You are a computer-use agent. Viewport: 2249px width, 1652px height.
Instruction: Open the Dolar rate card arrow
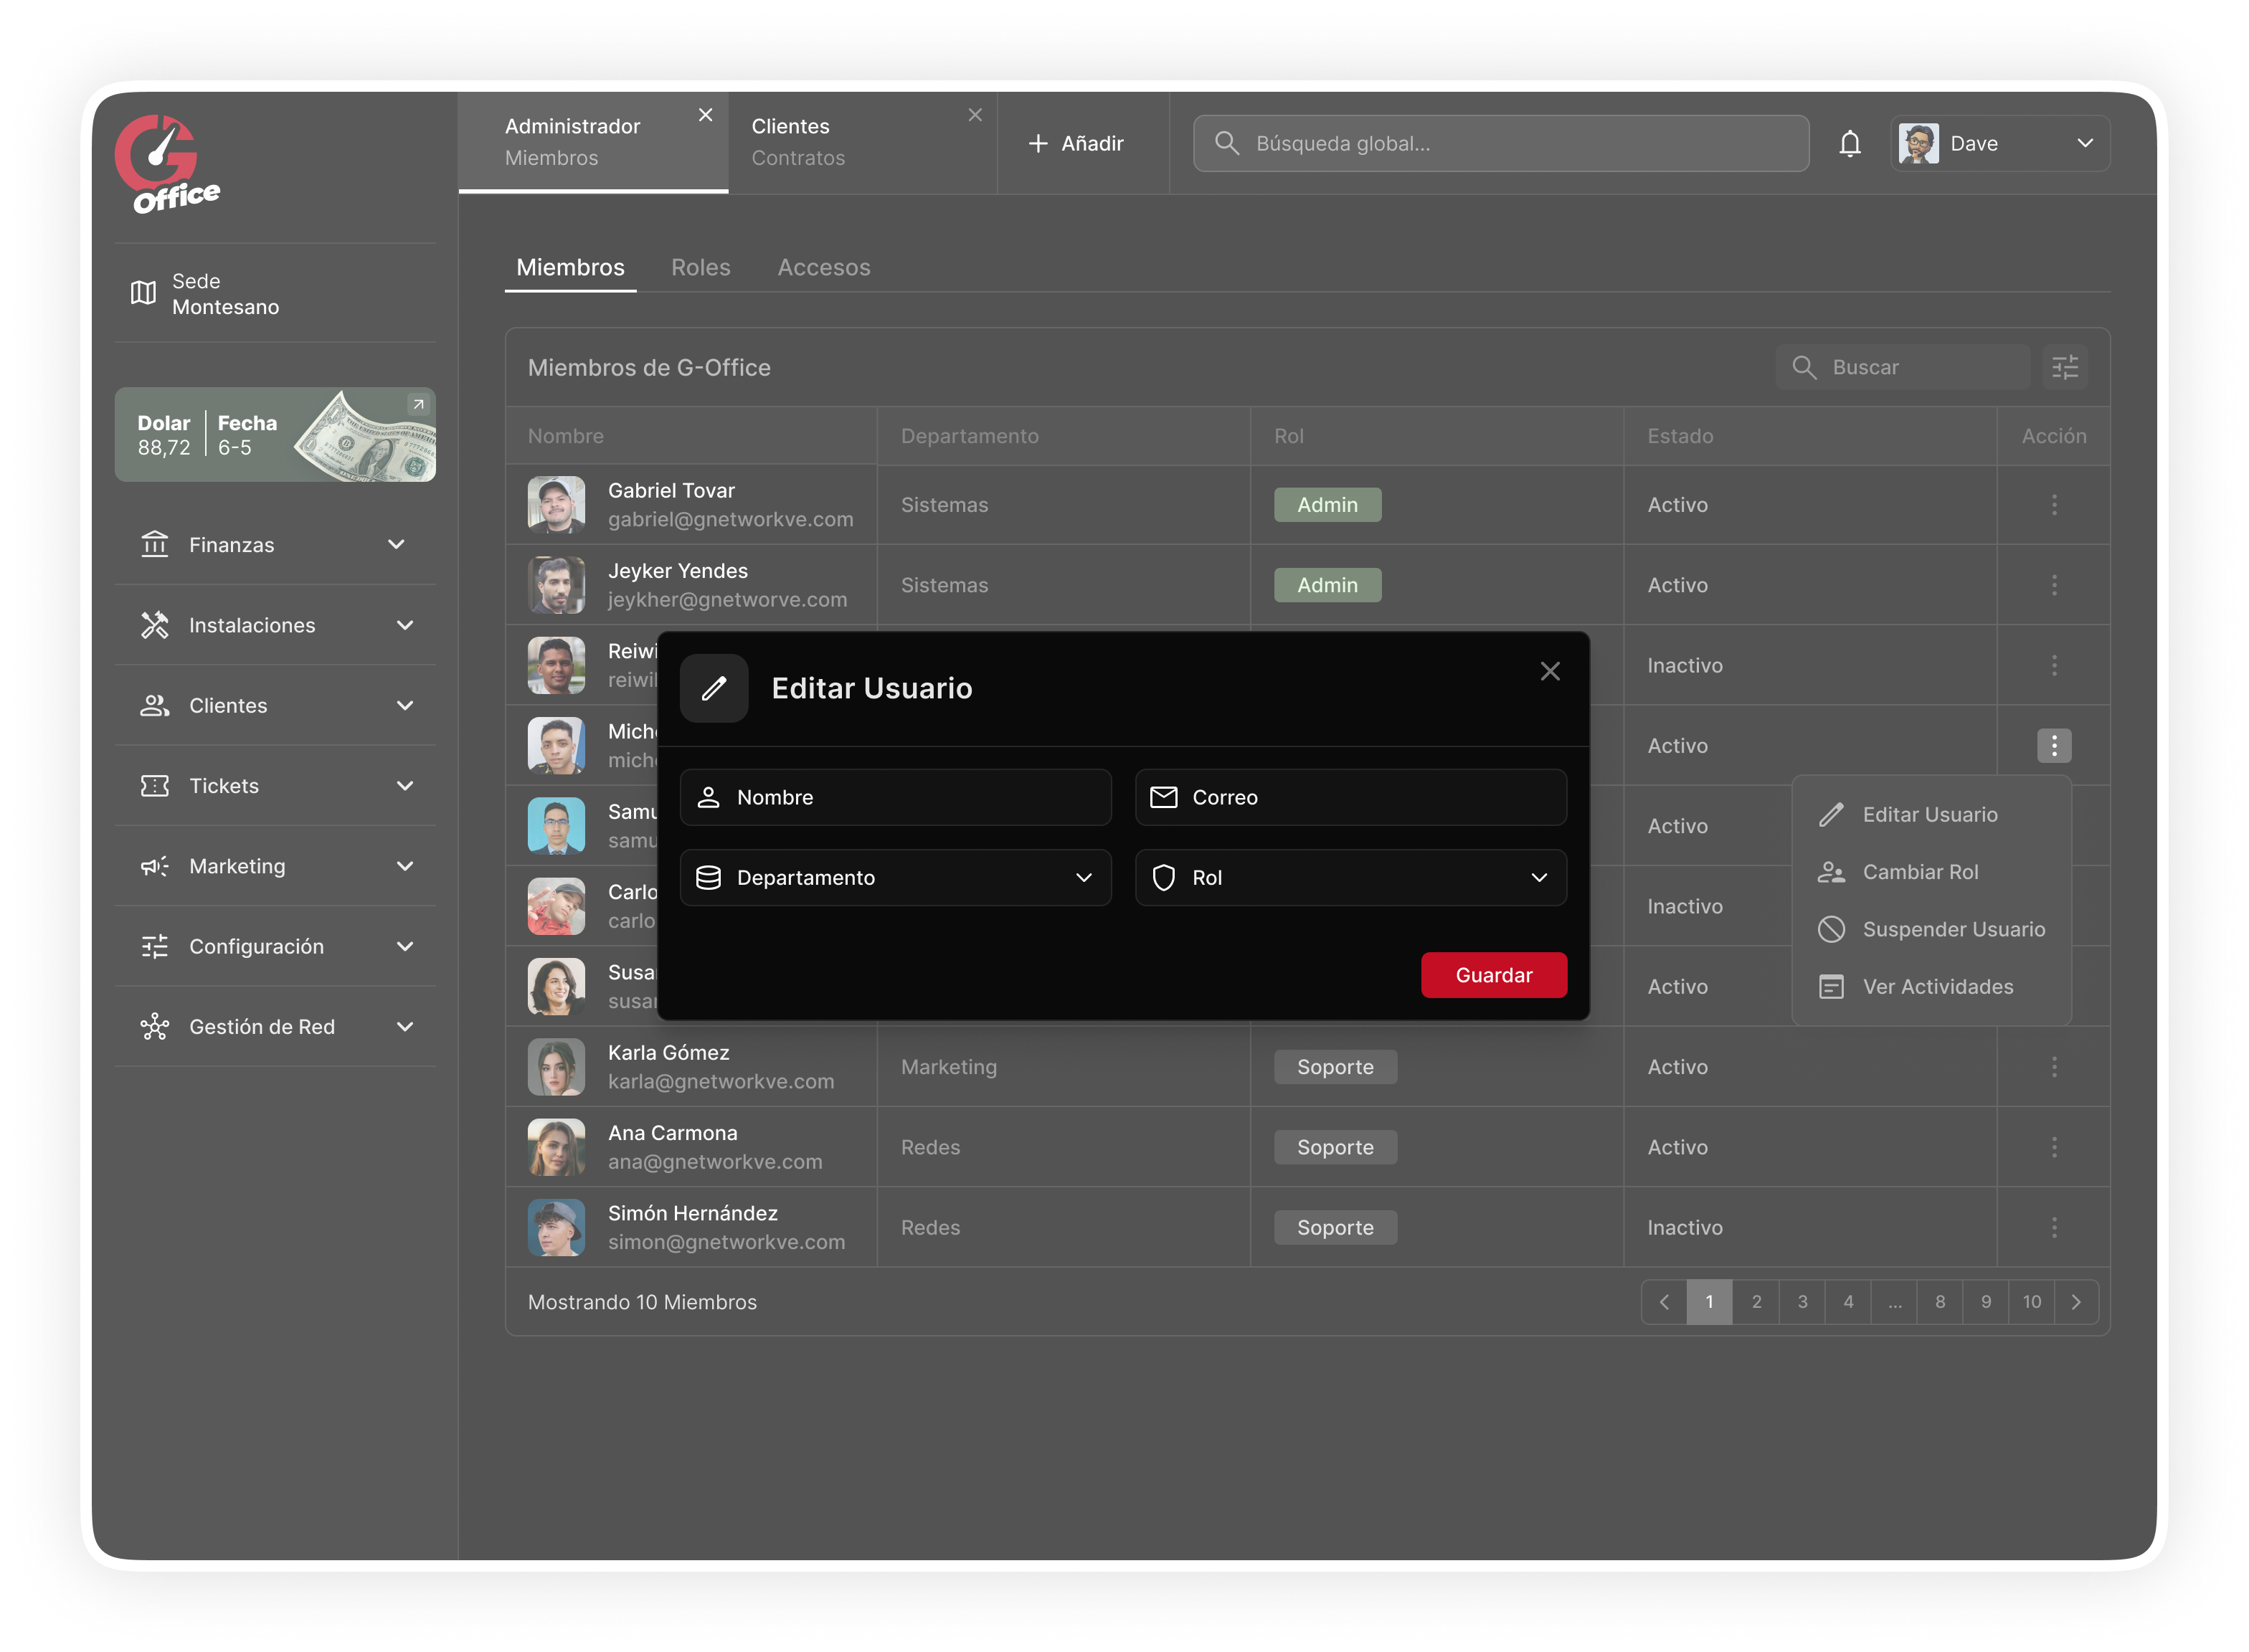click(418, 404)
